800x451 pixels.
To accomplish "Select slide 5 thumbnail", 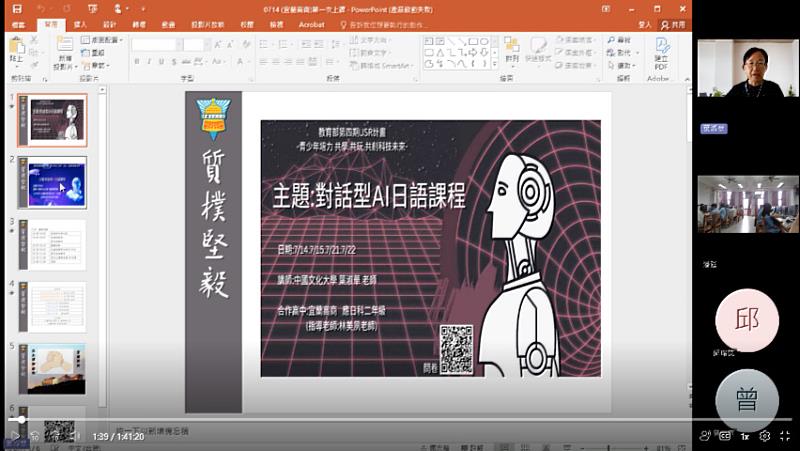I will (x=53, y=369).
